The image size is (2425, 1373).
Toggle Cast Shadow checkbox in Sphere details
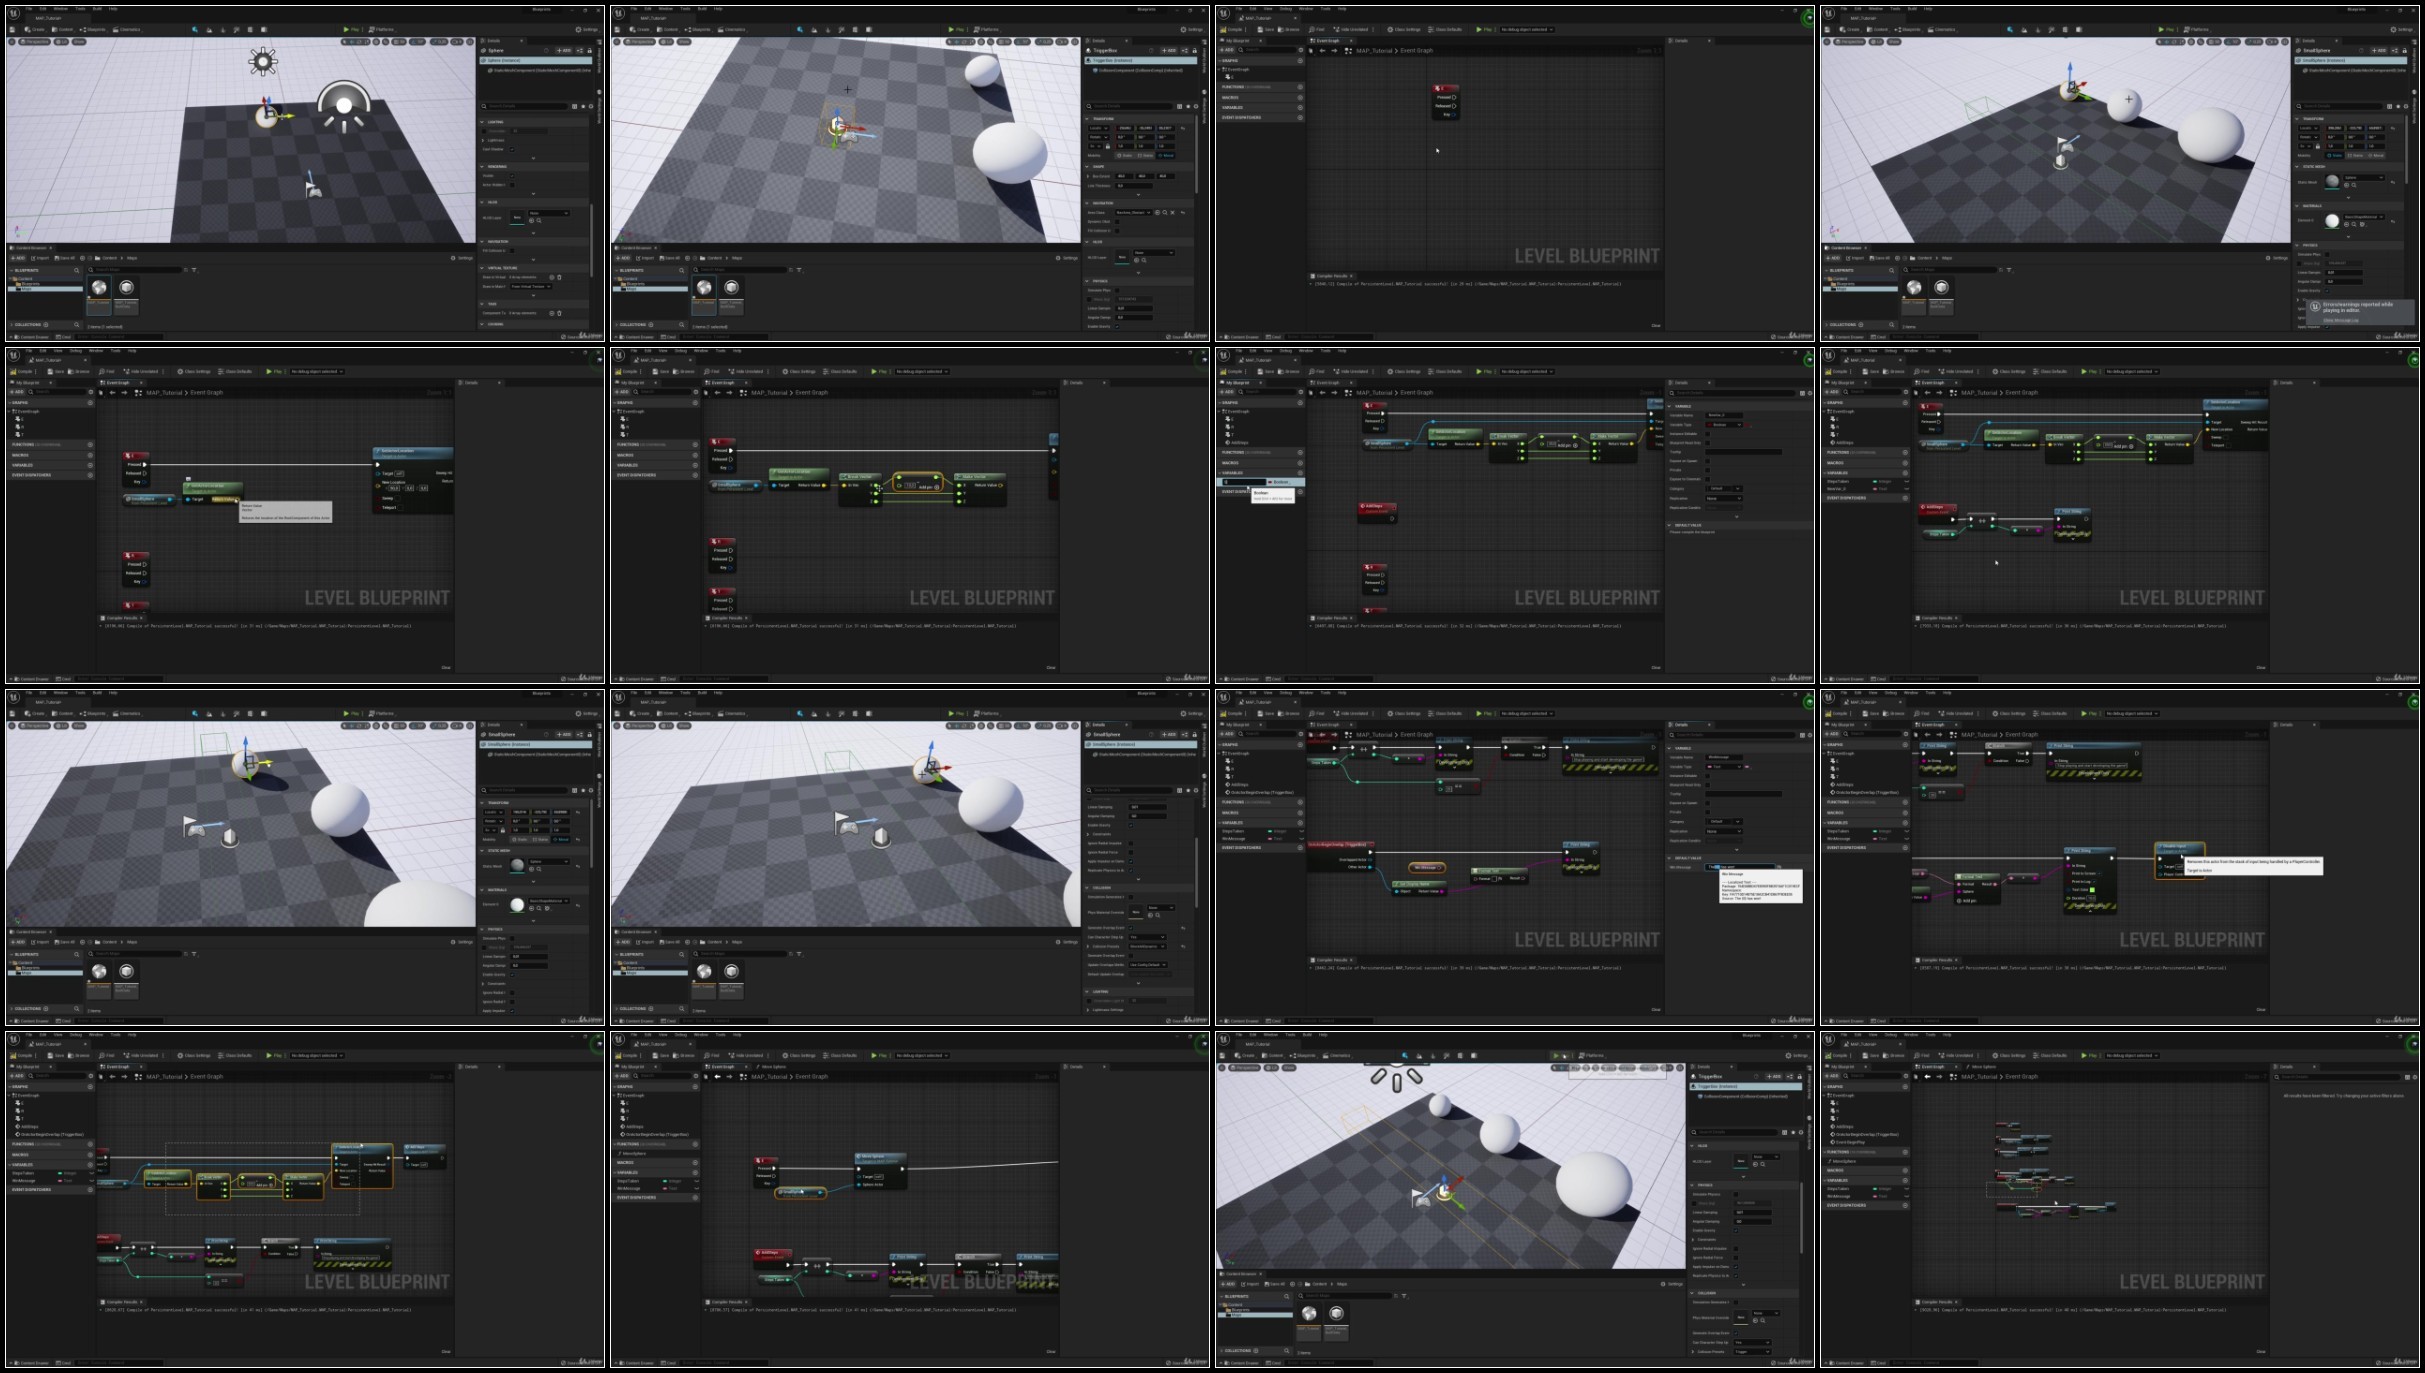coord(512,149)
